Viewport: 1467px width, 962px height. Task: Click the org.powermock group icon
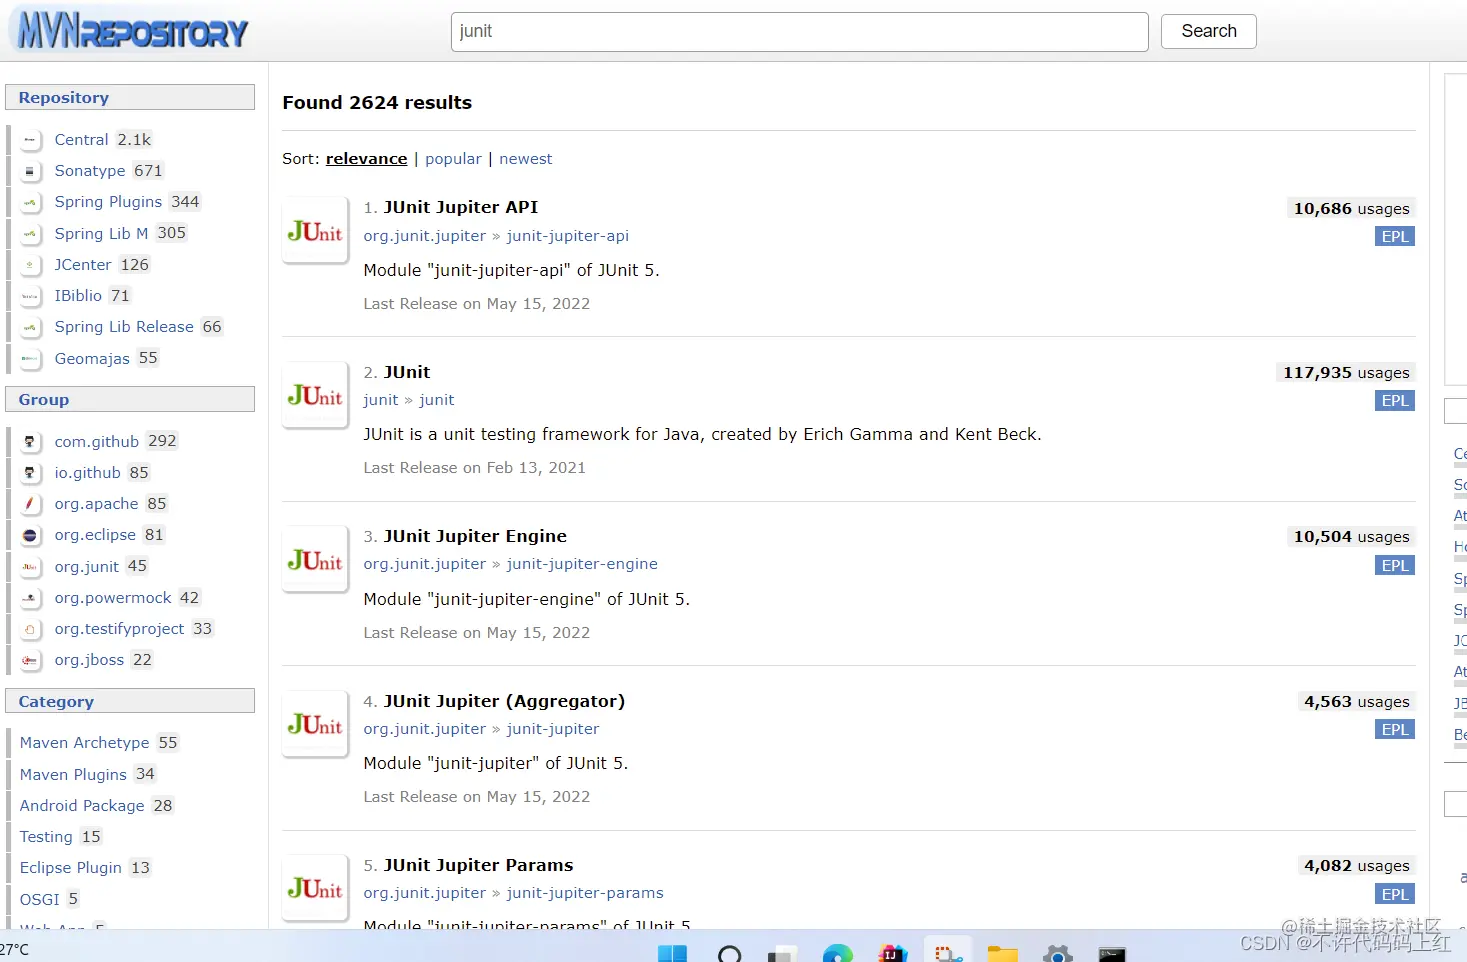tap(30, 598)
